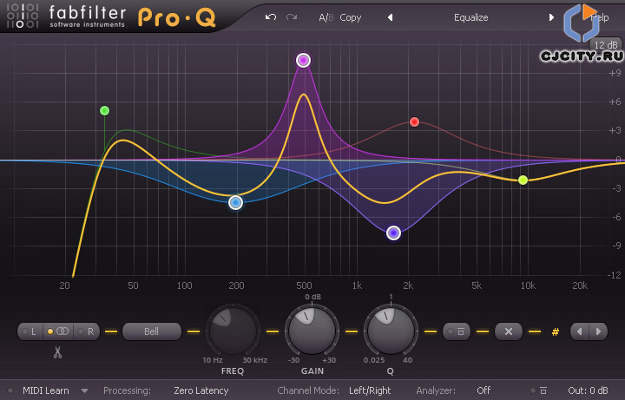Click the 200 frequency axis label
625x400 pixels.
pyautogui.click(x=236, y=286)
